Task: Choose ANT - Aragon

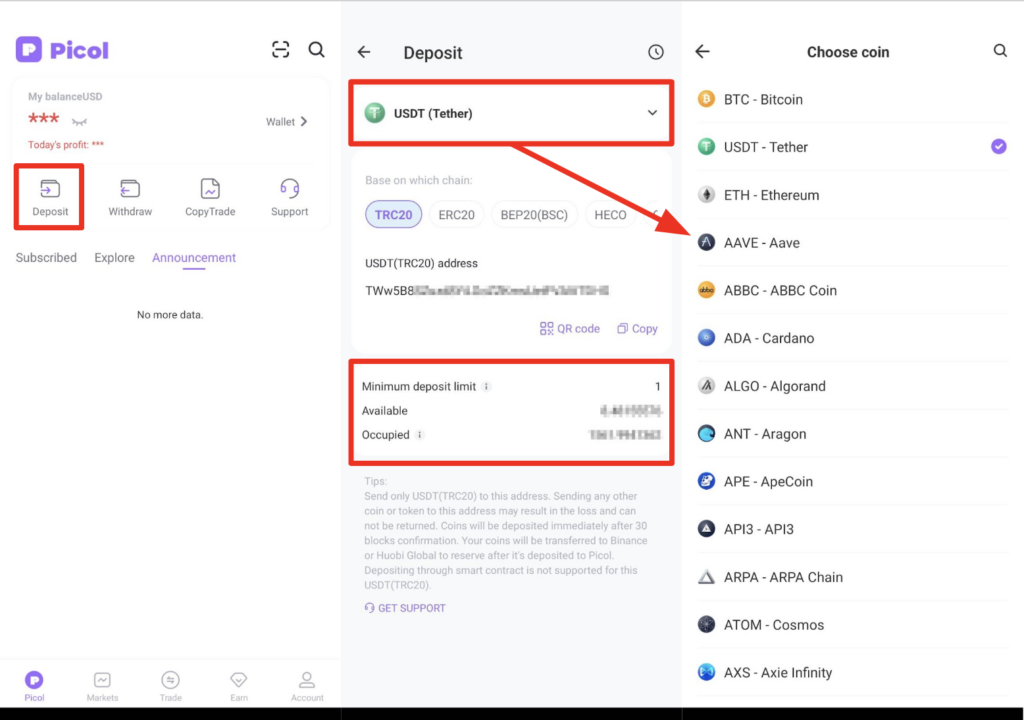Action: (x=853, y=434)
